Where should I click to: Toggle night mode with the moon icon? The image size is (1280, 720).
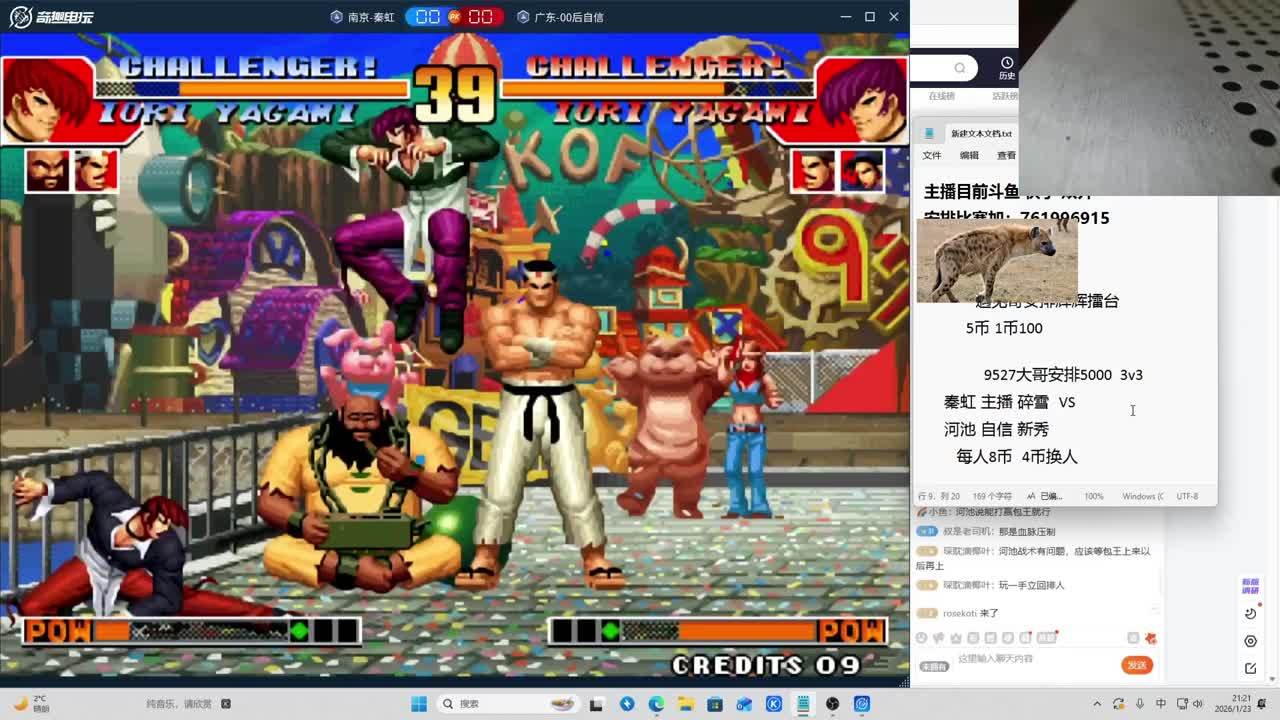[x=1251, y=614]
